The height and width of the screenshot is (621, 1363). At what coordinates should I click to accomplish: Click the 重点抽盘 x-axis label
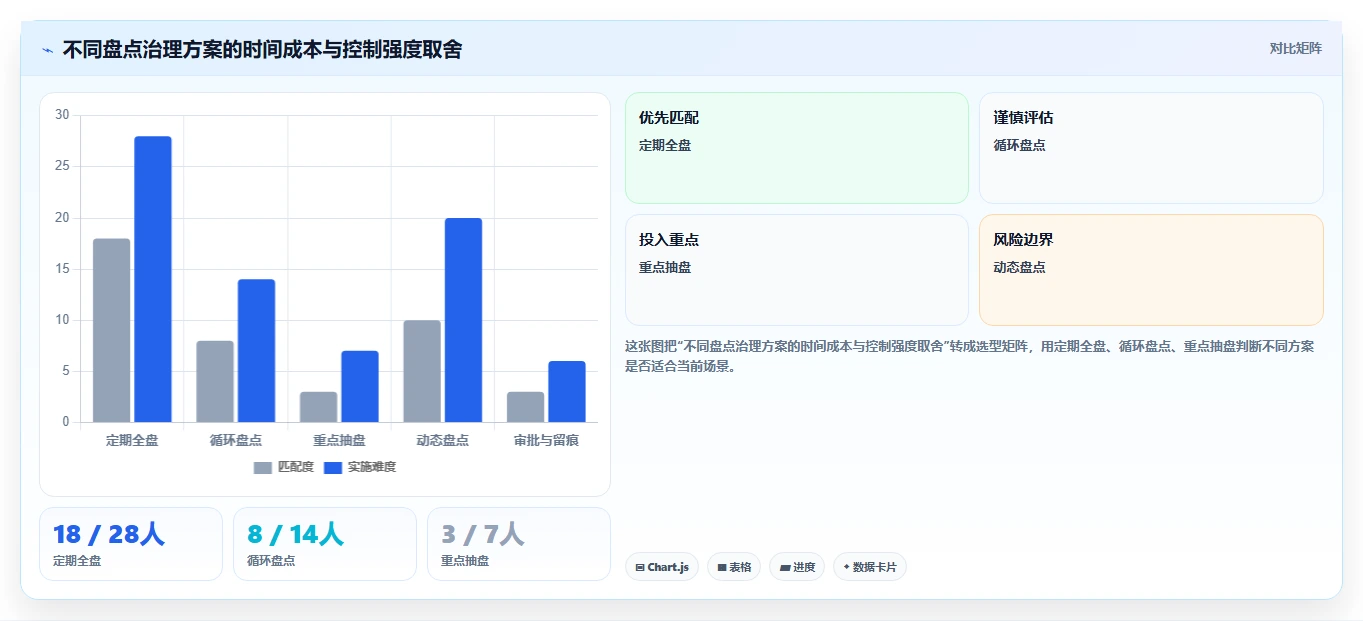point(339,440)
